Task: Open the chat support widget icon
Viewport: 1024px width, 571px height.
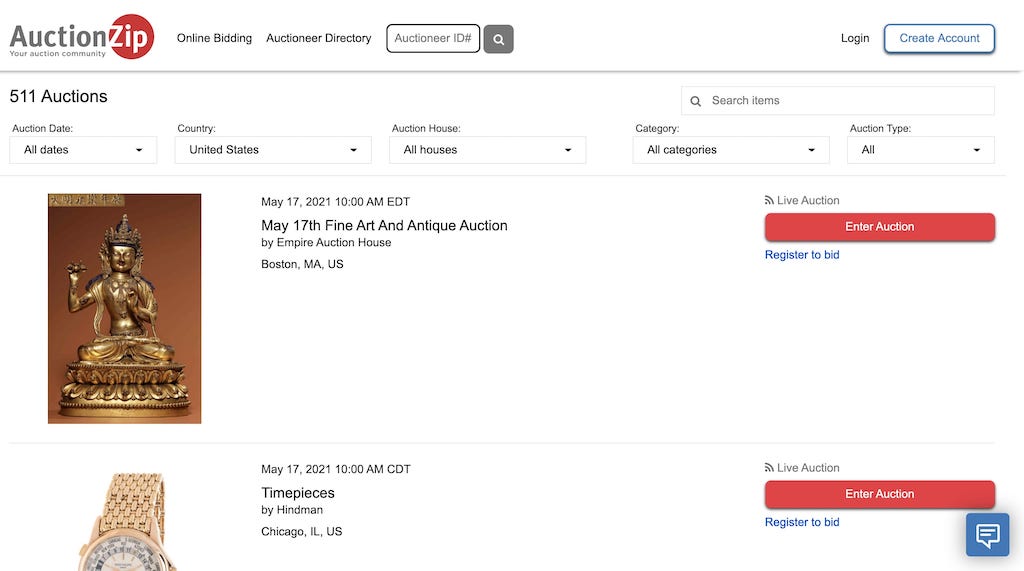Action: click(987, 534)
